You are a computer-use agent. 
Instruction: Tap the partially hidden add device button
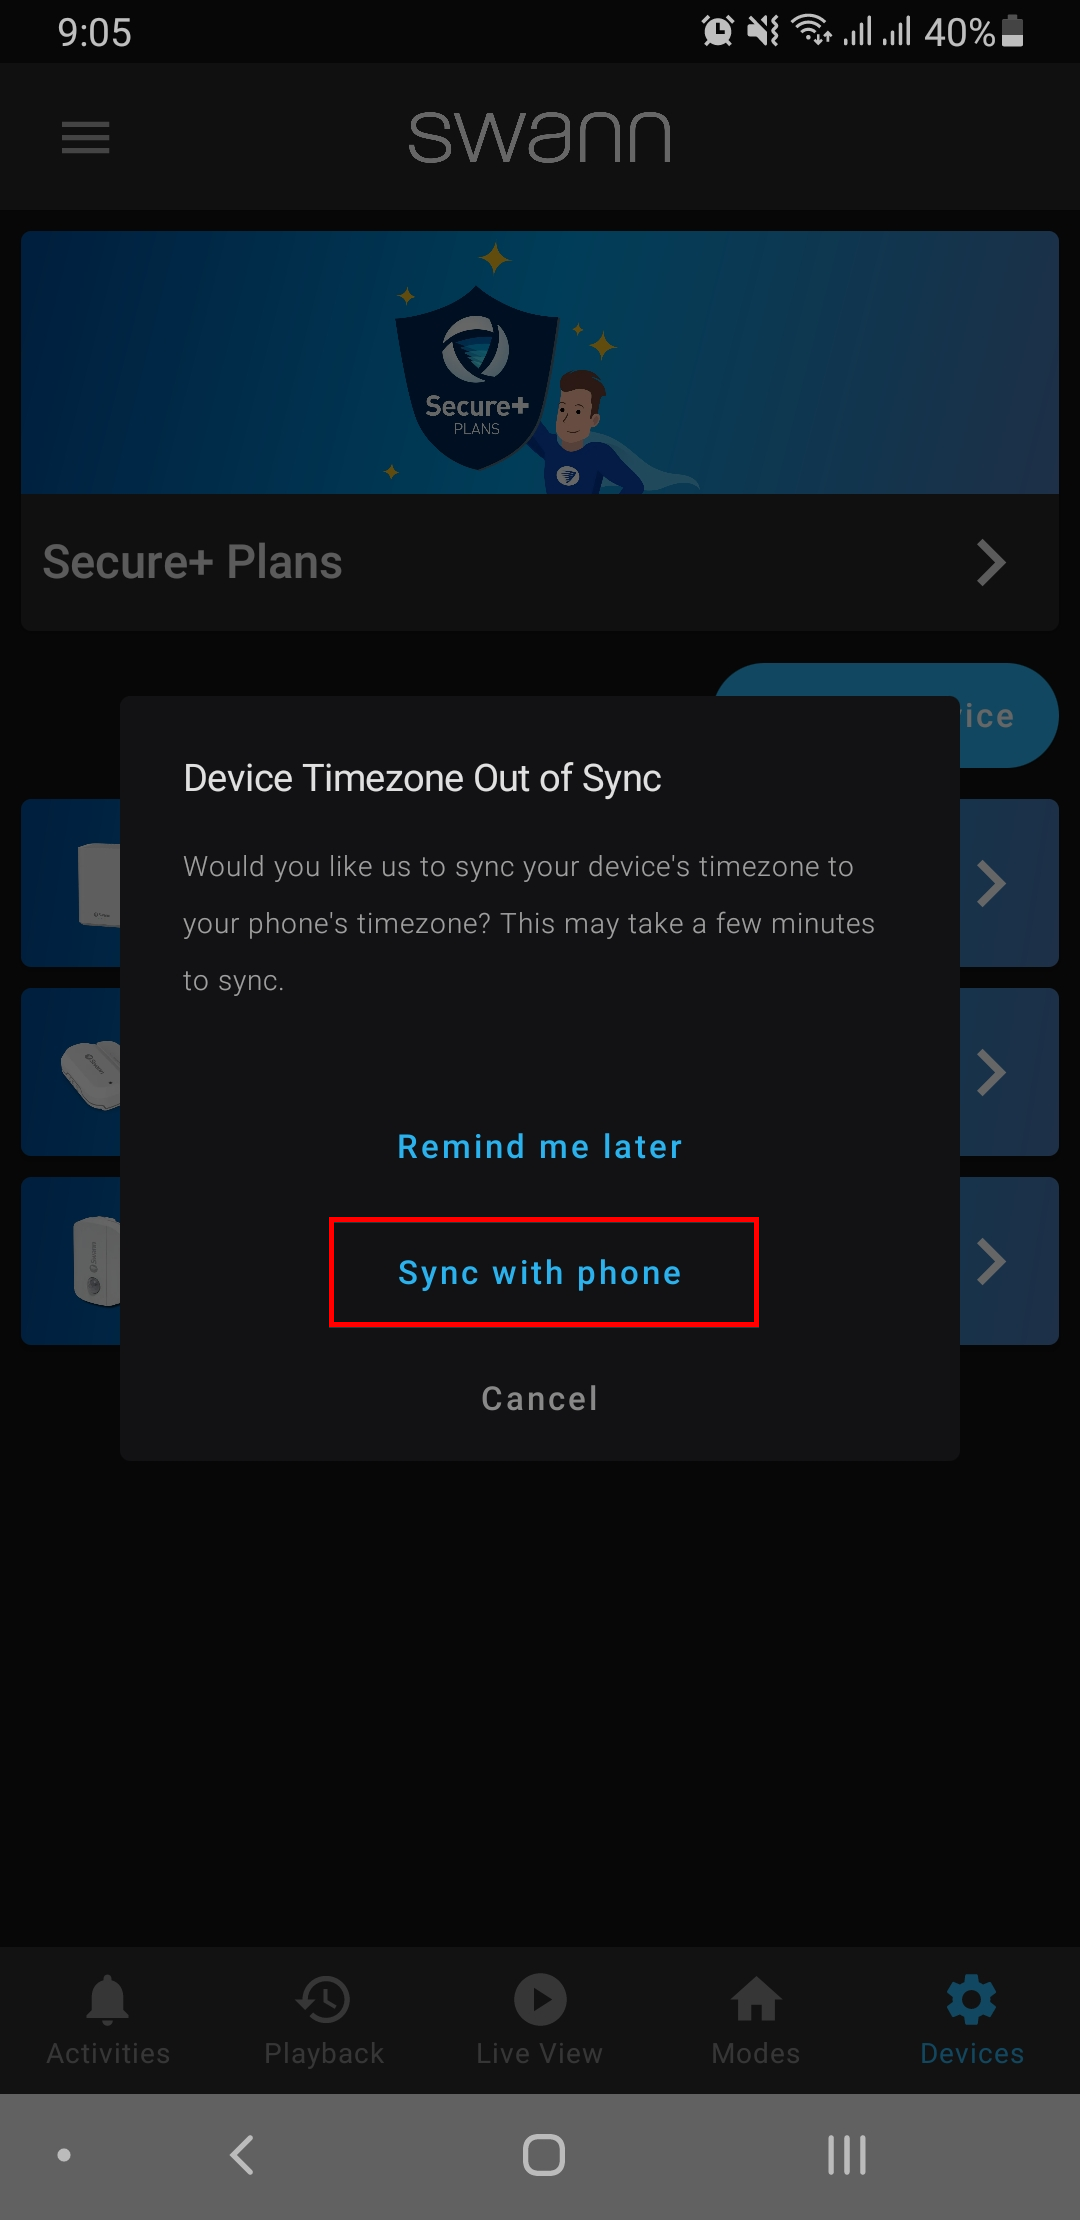[x=1008, y=716]
